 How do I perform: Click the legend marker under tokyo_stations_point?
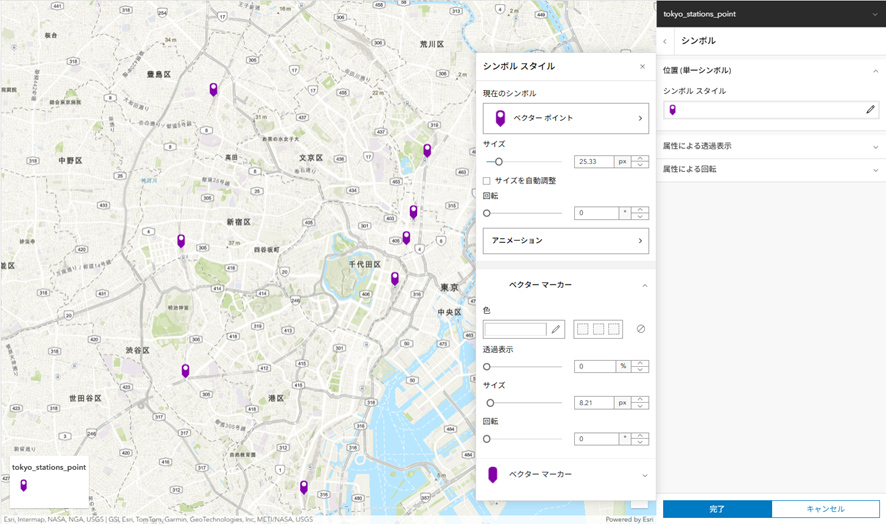pyautogui.click(x=24, y=485)
